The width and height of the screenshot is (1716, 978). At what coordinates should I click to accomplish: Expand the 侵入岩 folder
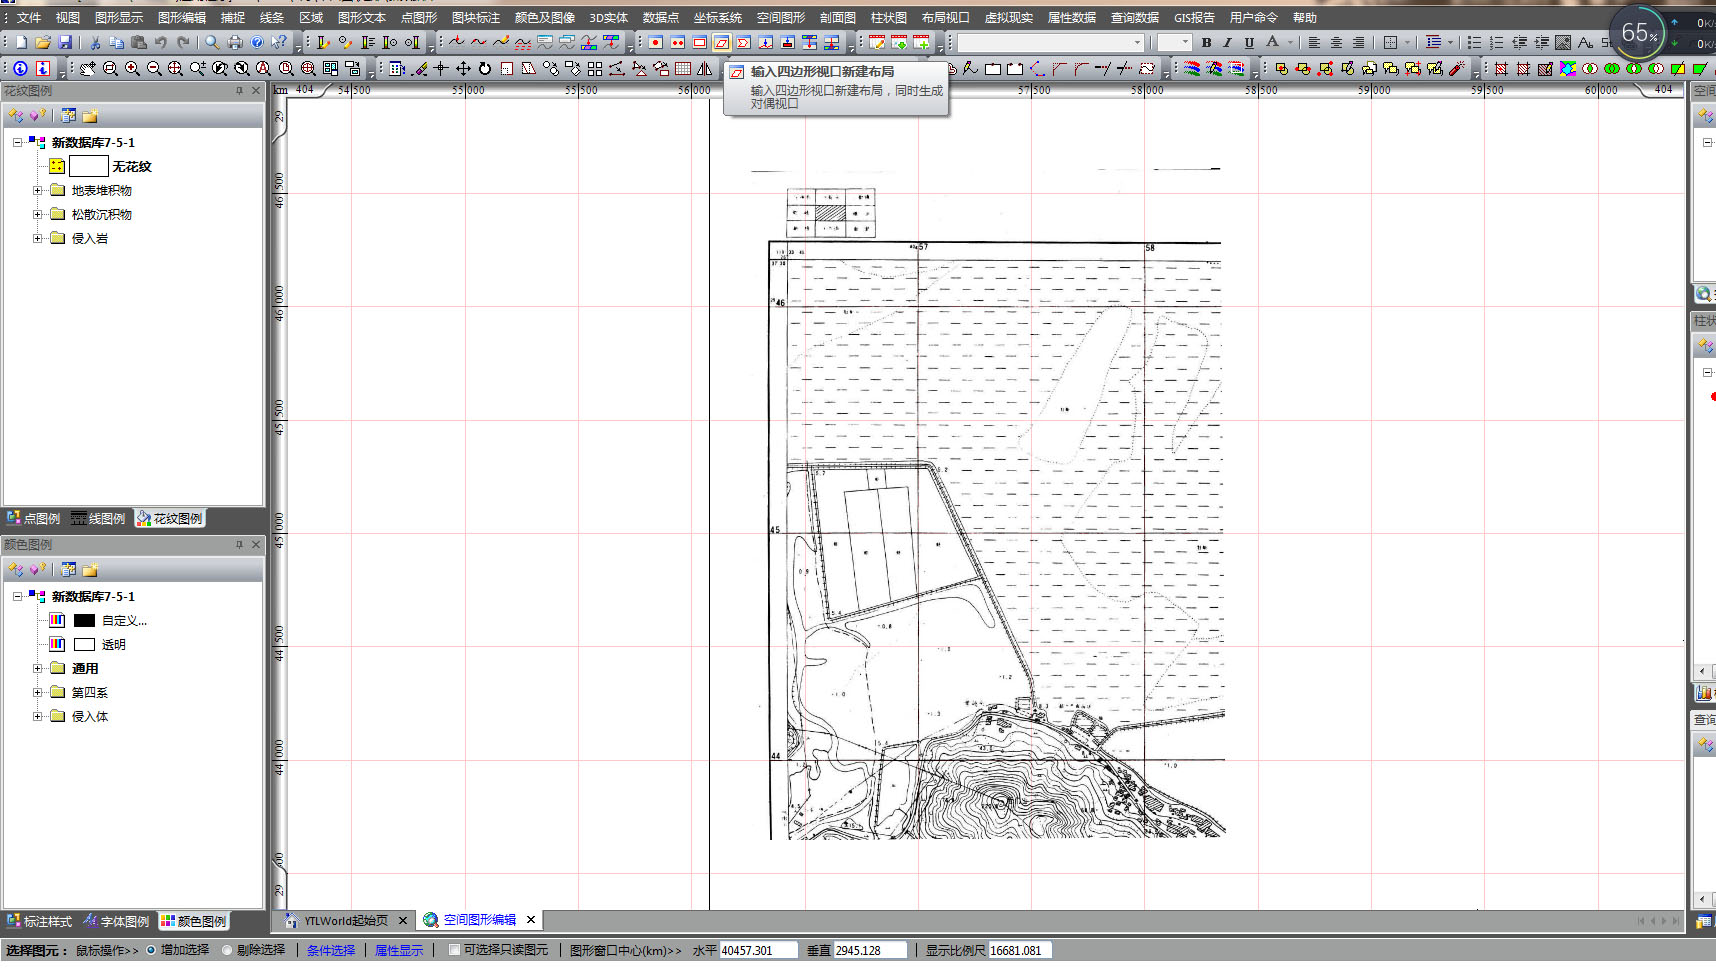pyautogui.click(x=37, y=238)
